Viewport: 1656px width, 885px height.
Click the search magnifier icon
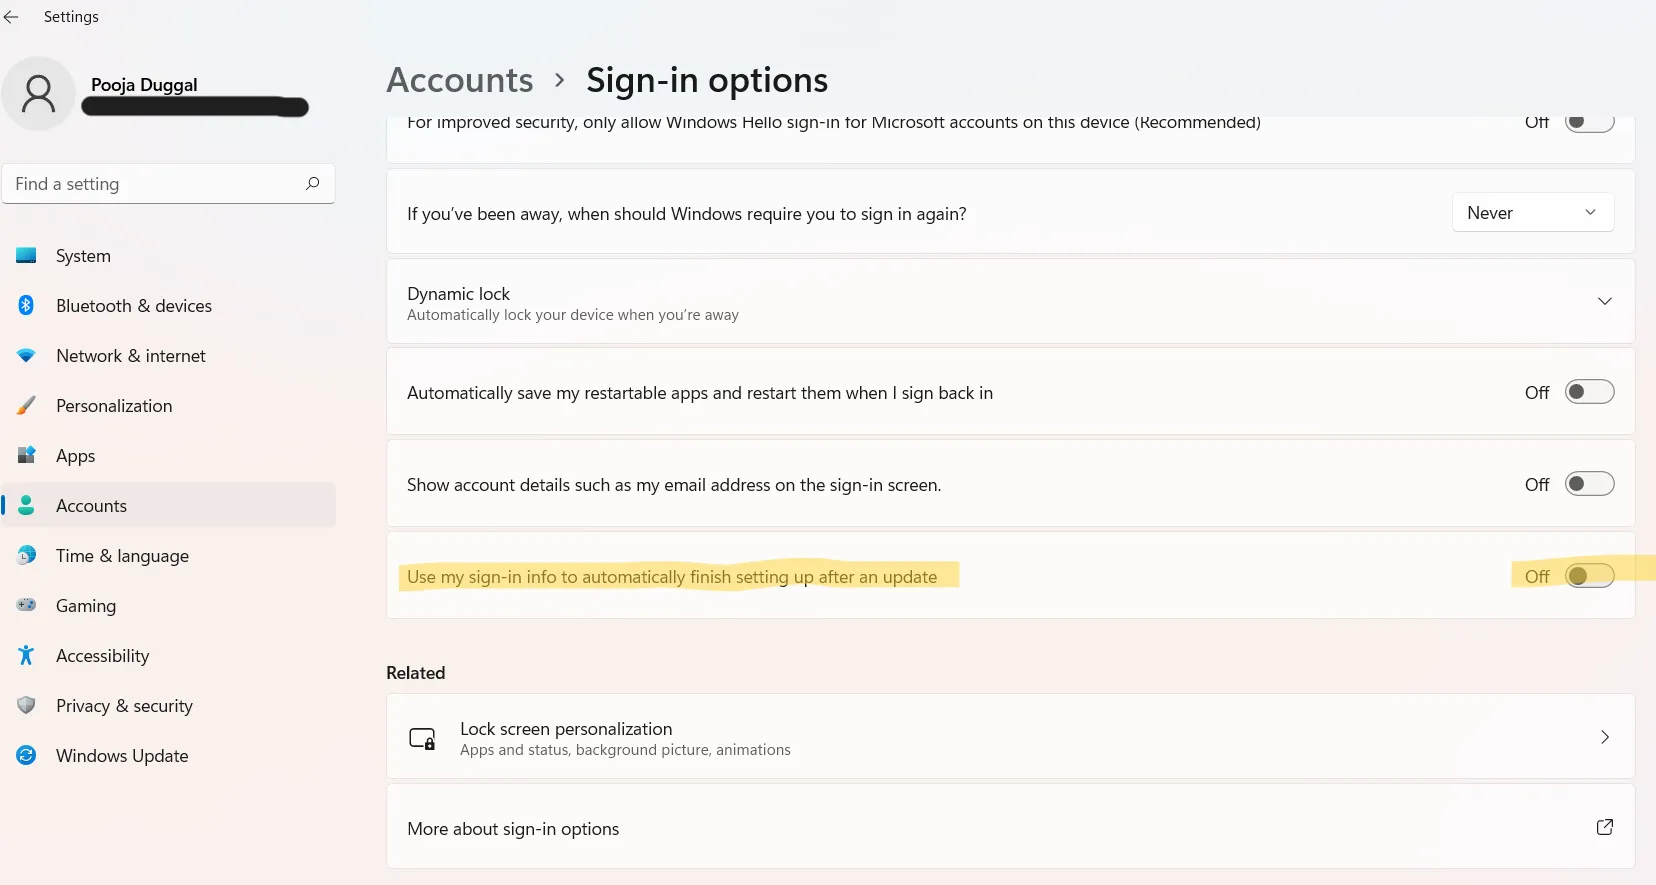(313, 183)
